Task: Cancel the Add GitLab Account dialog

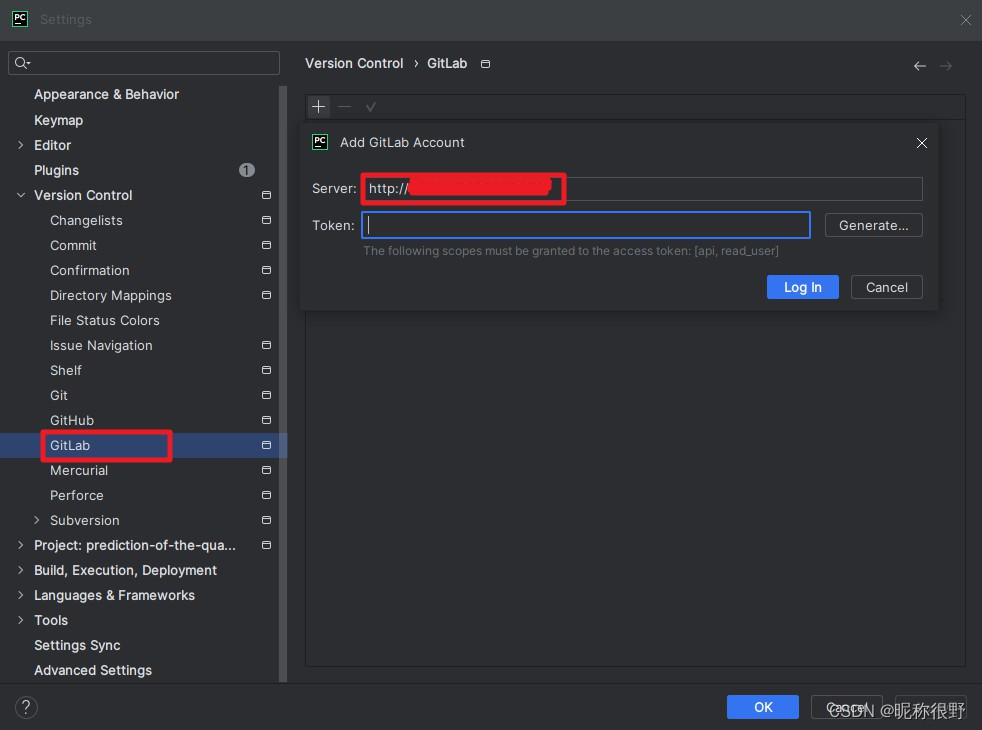Action: (x=886, y=287)
